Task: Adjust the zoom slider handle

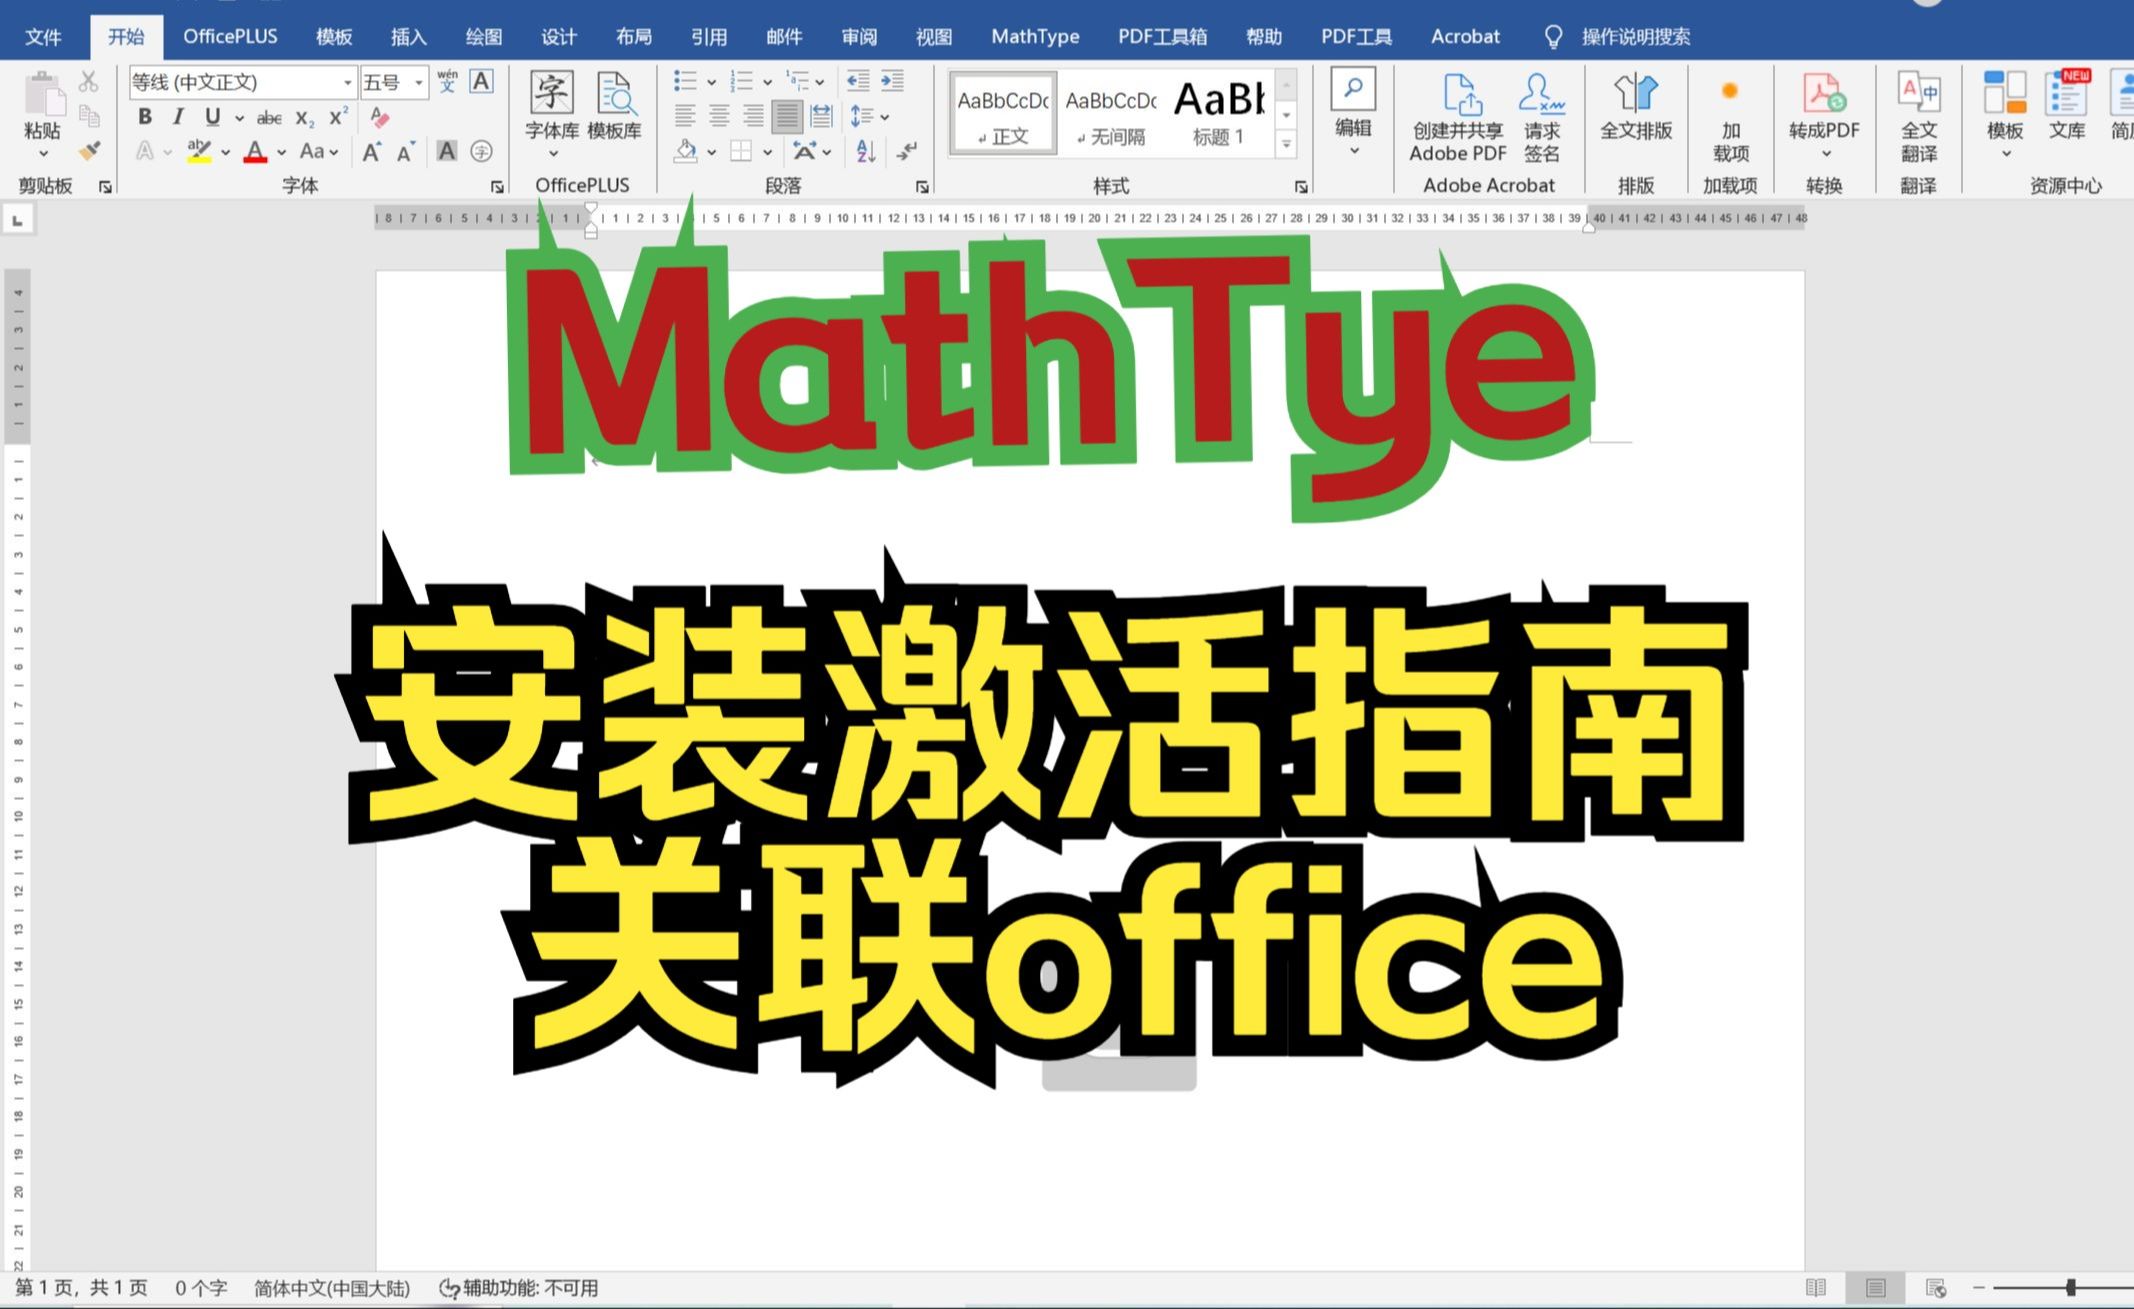Action: point(2070,1288)
